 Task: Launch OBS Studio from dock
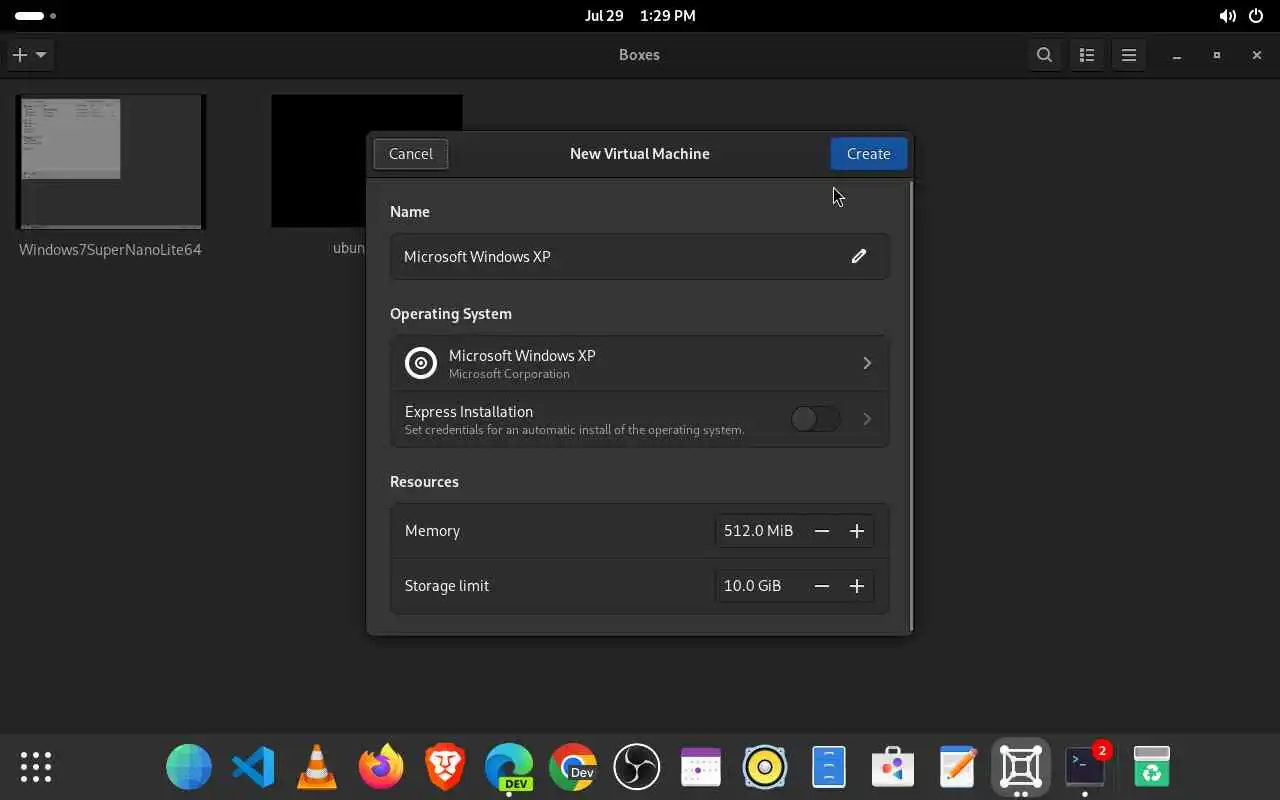click(x=637, y=767)
